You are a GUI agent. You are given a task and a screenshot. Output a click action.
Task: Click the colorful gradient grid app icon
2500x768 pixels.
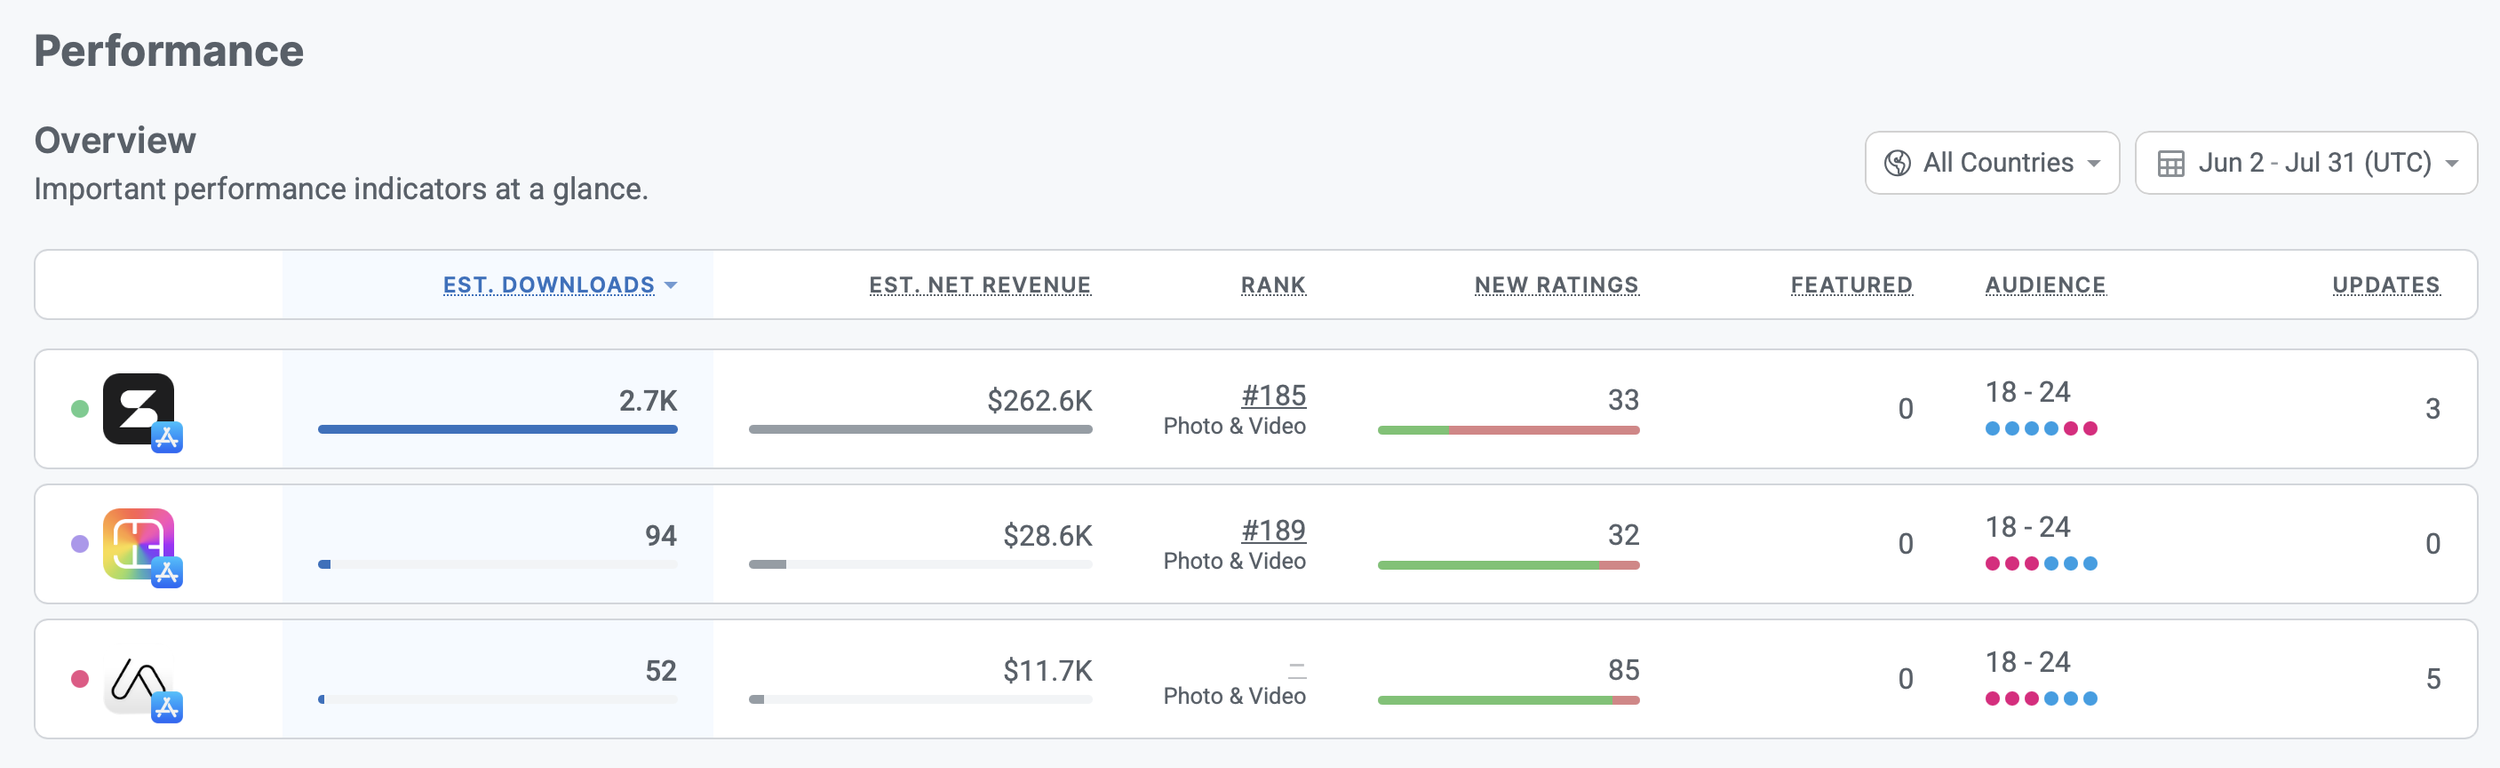click(x=138, y=543)
